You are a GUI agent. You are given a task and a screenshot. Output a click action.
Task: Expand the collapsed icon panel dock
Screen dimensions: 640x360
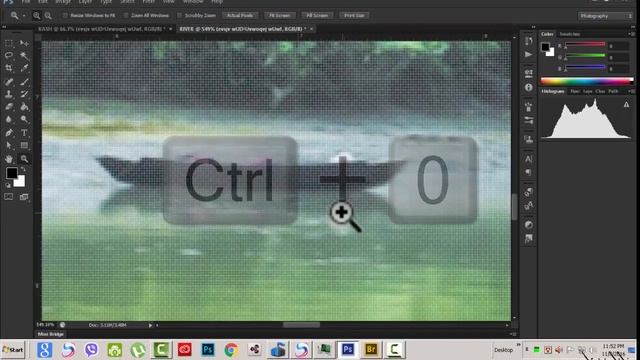pyautogui.click(x=533, y=27)
